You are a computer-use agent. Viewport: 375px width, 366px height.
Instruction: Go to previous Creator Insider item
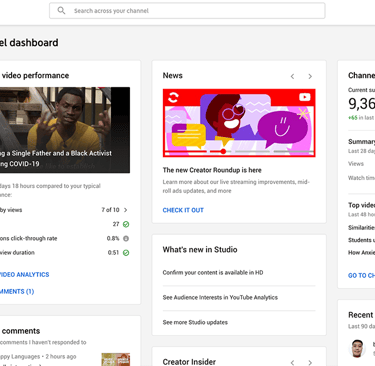click(292, 362)
